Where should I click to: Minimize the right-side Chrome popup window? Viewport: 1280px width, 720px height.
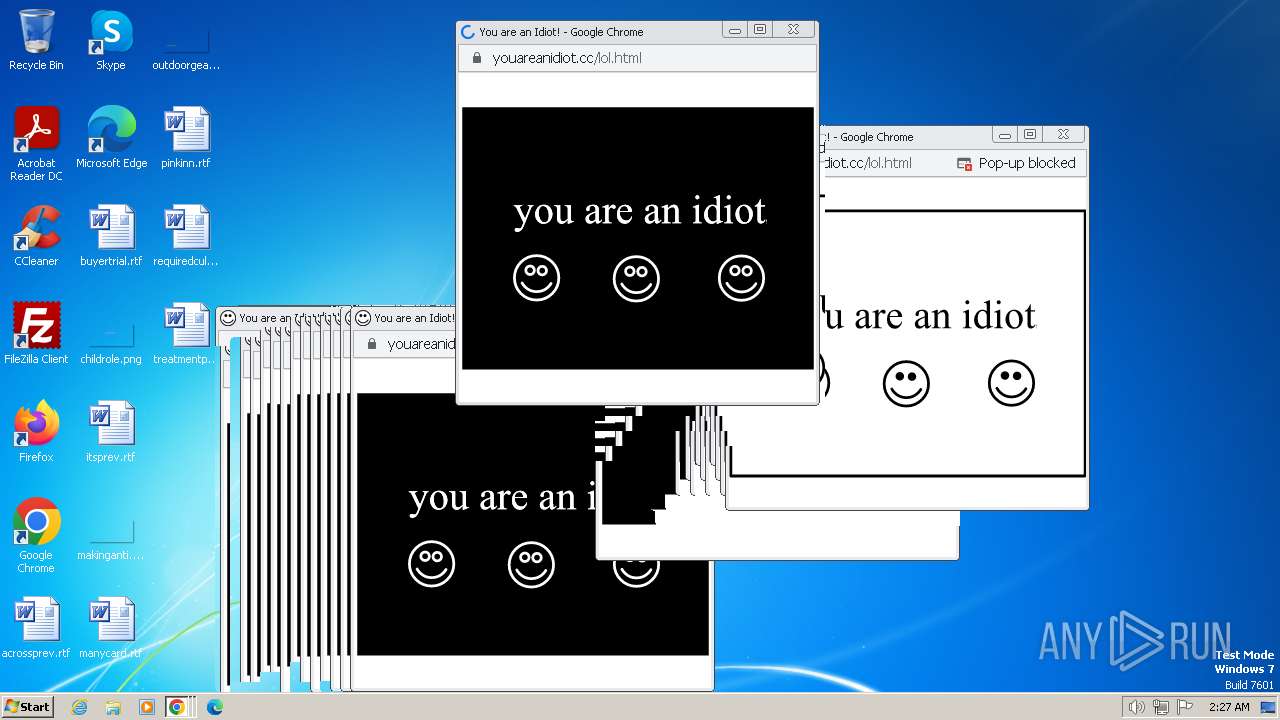1005,135
